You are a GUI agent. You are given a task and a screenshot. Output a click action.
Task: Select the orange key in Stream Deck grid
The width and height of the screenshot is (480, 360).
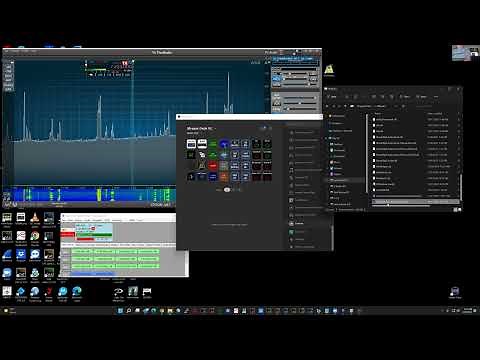224,176
